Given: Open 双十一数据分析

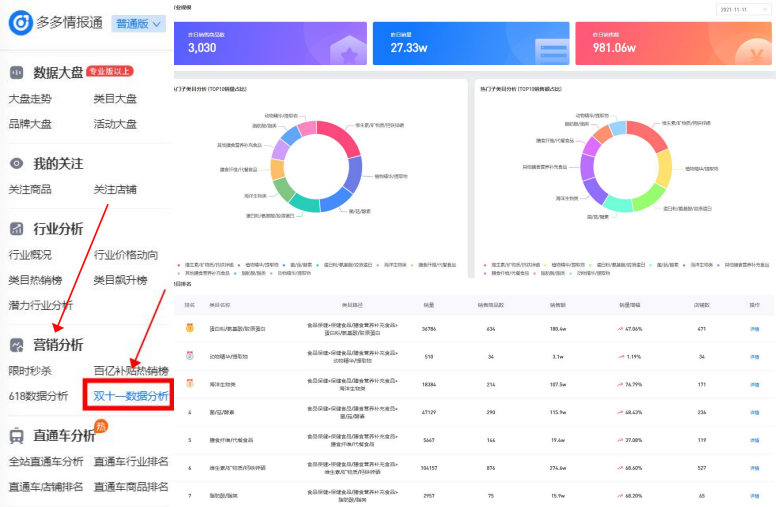Looking at the screenshot, I should pyautogui.click(x=131, y=396).
